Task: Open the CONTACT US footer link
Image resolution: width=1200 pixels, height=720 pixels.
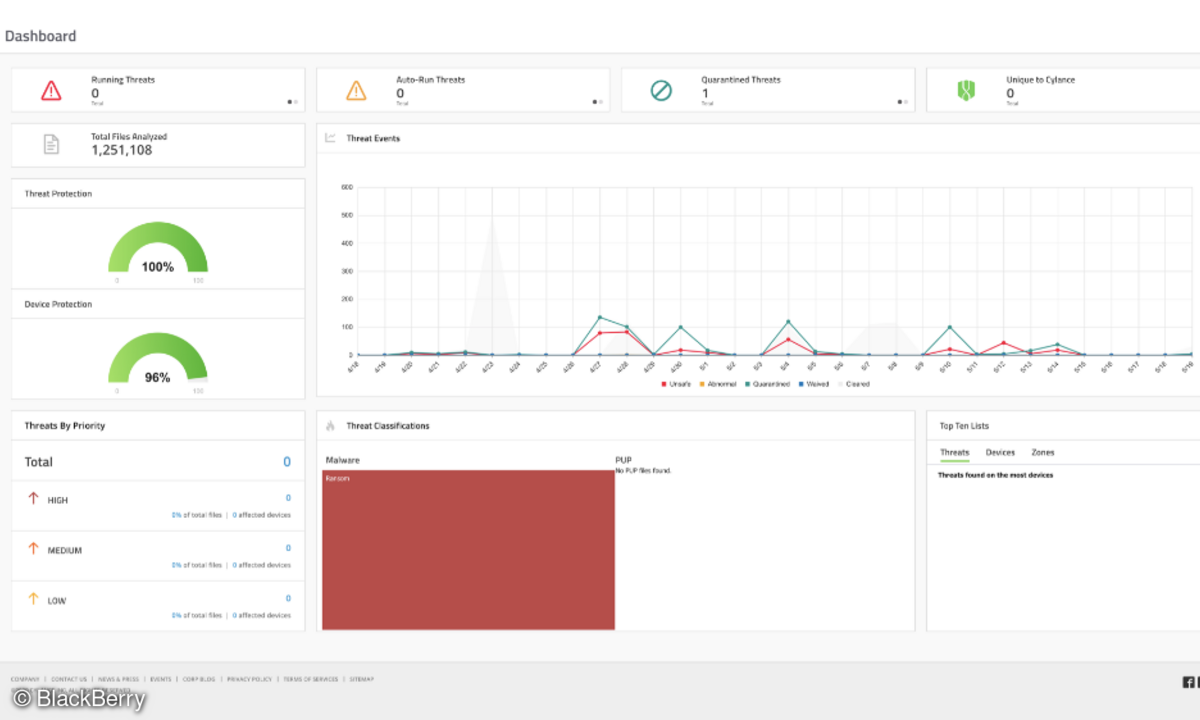Action: coord(69,679)
